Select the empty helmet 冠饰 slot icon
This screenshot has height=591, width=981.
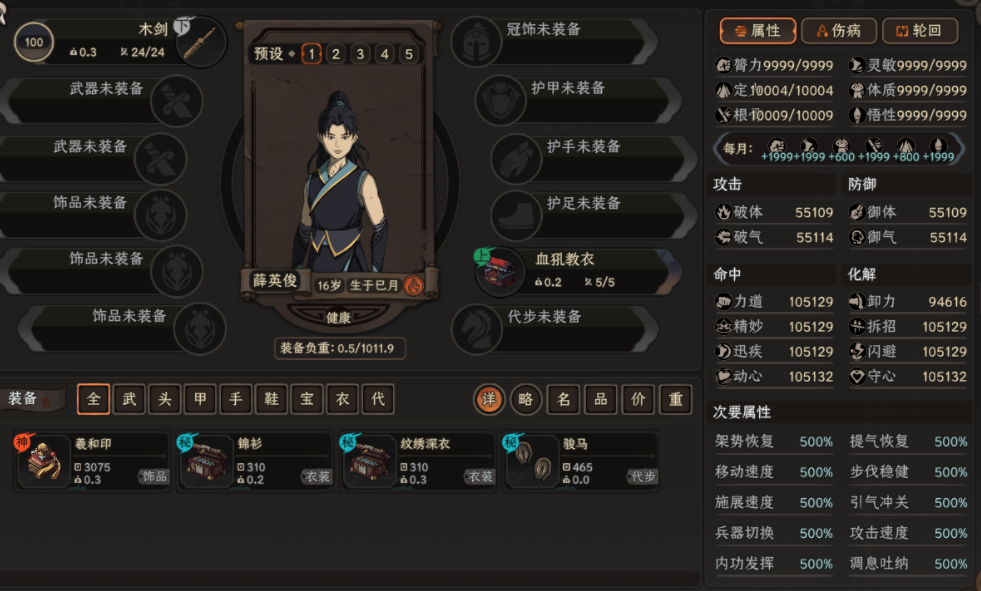476,42
